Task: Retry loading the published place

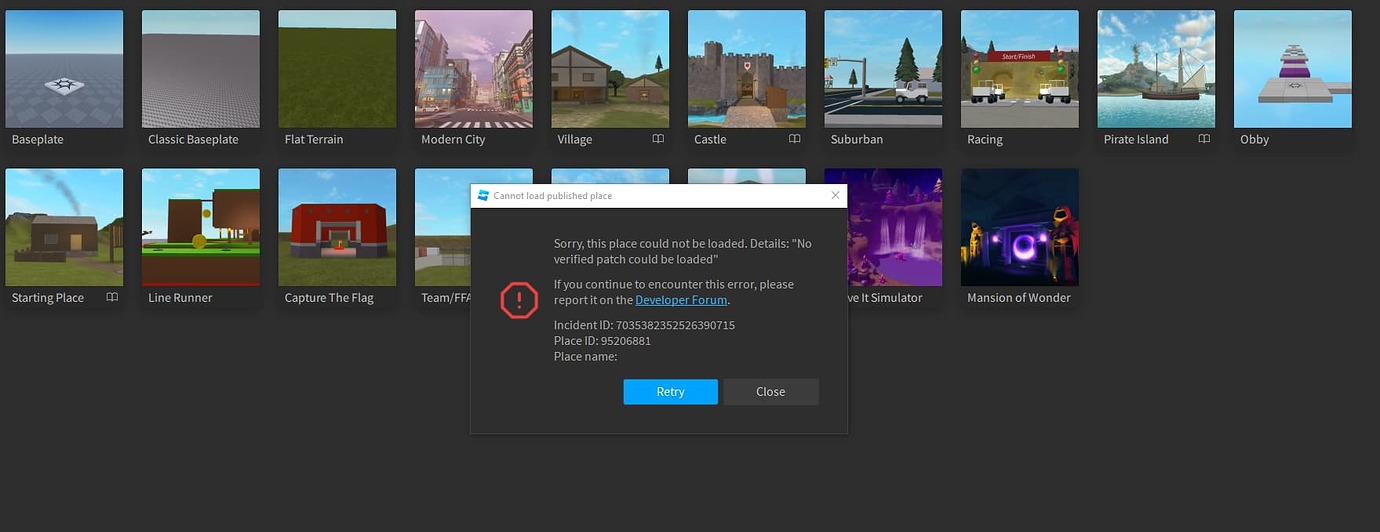Action: tap(670, 392)
